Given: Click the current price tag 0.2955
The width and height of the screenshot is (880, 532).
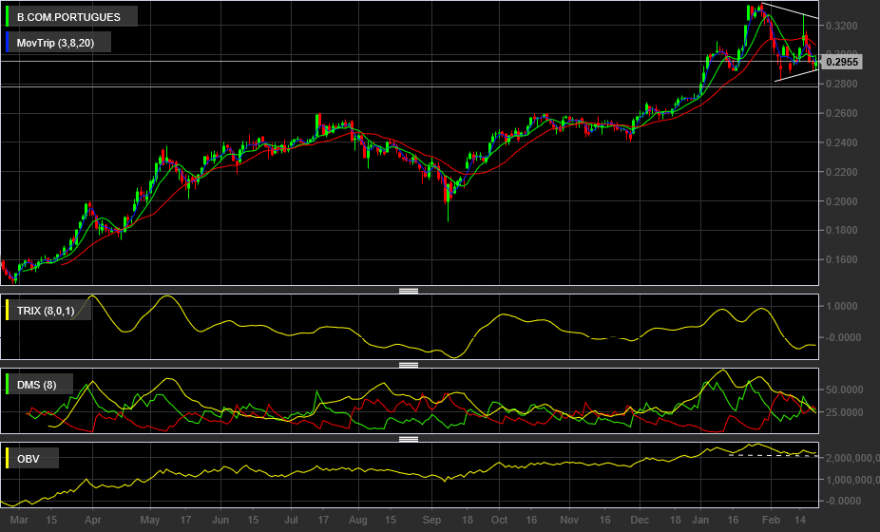Looking at the screenshot, I should [841, 62].
